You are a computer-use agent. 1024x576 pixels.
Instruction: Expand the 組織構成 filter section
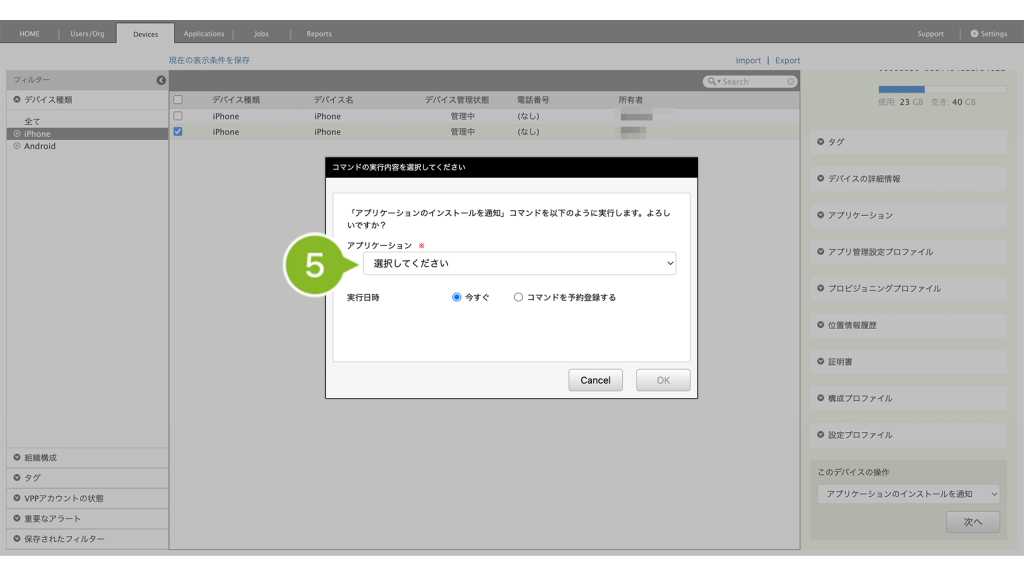(17, 457)
